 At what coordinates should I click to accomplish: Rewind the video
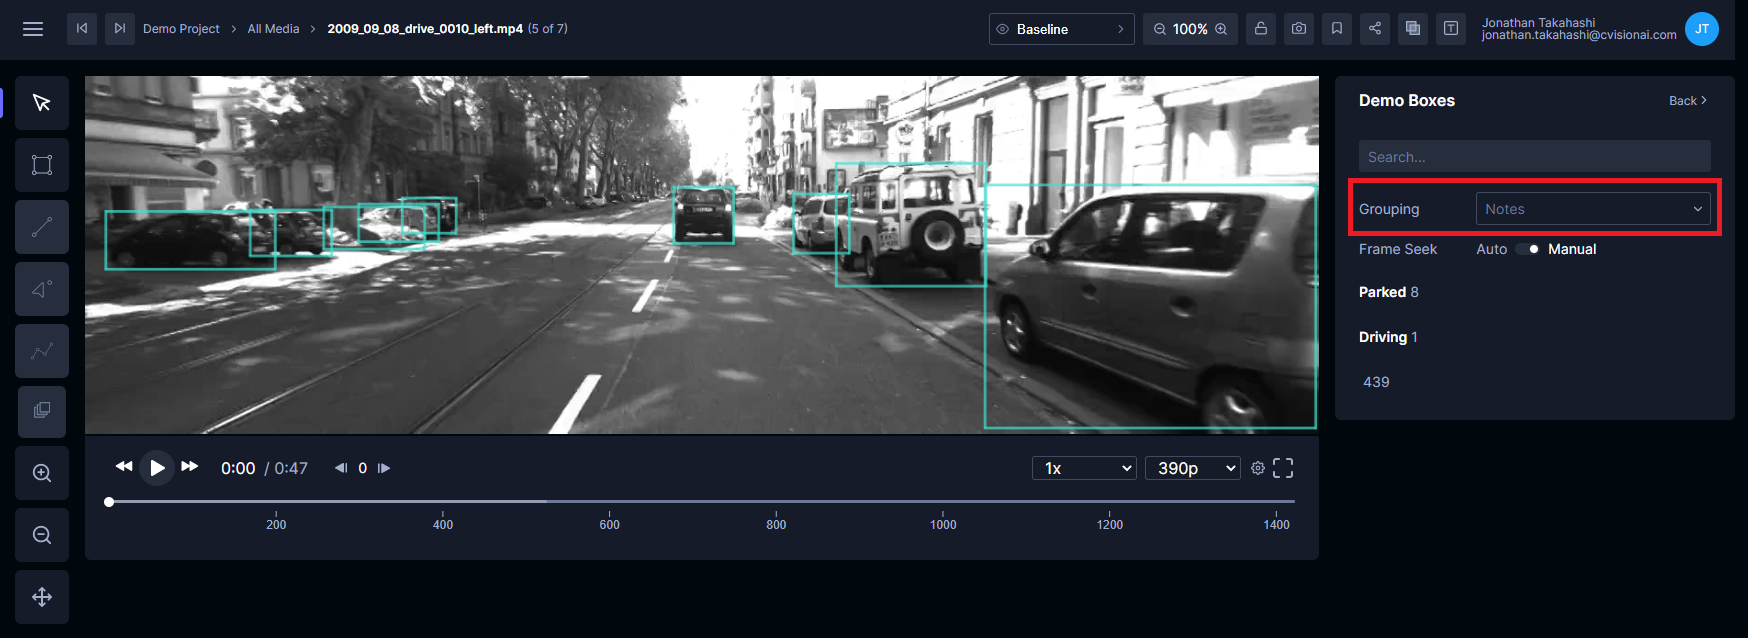click(x=124, y=467)
